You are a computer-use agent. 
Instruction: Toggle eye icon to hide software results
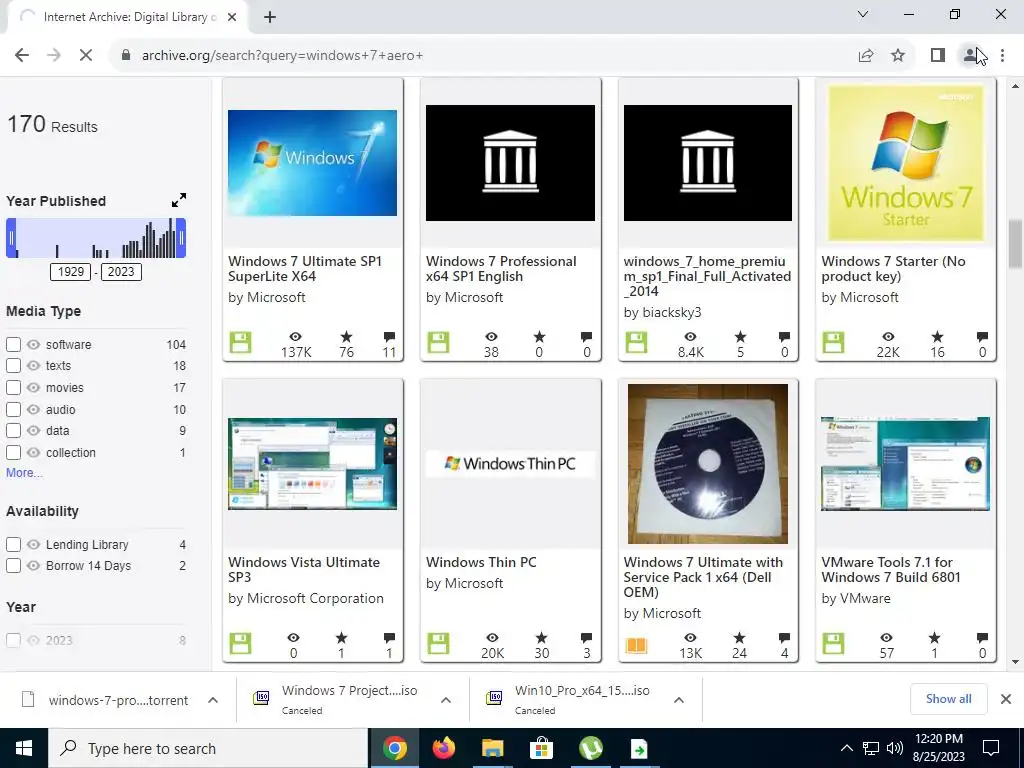[33, 344]
